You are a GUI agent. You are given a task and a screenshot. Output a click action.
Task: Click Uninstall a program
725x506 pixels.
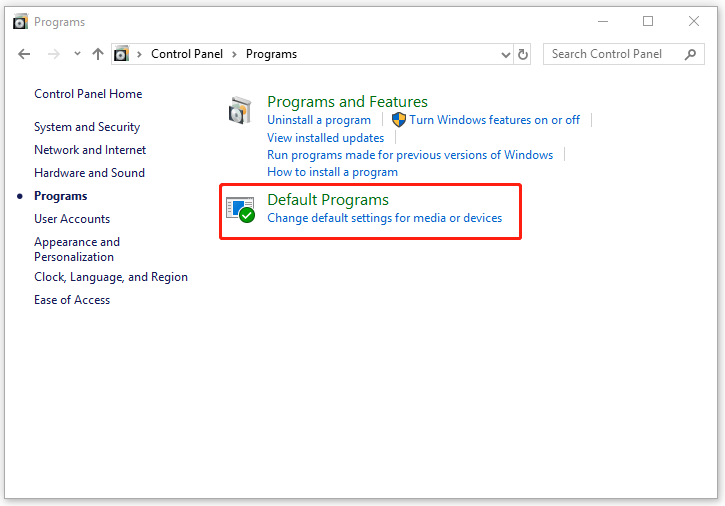point(319,120)
